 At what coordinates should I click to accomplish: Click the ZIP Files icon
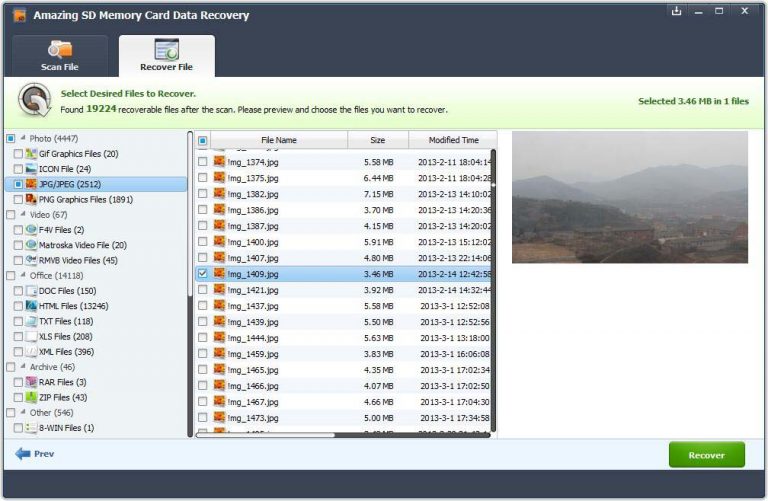[x=31, y=397]
